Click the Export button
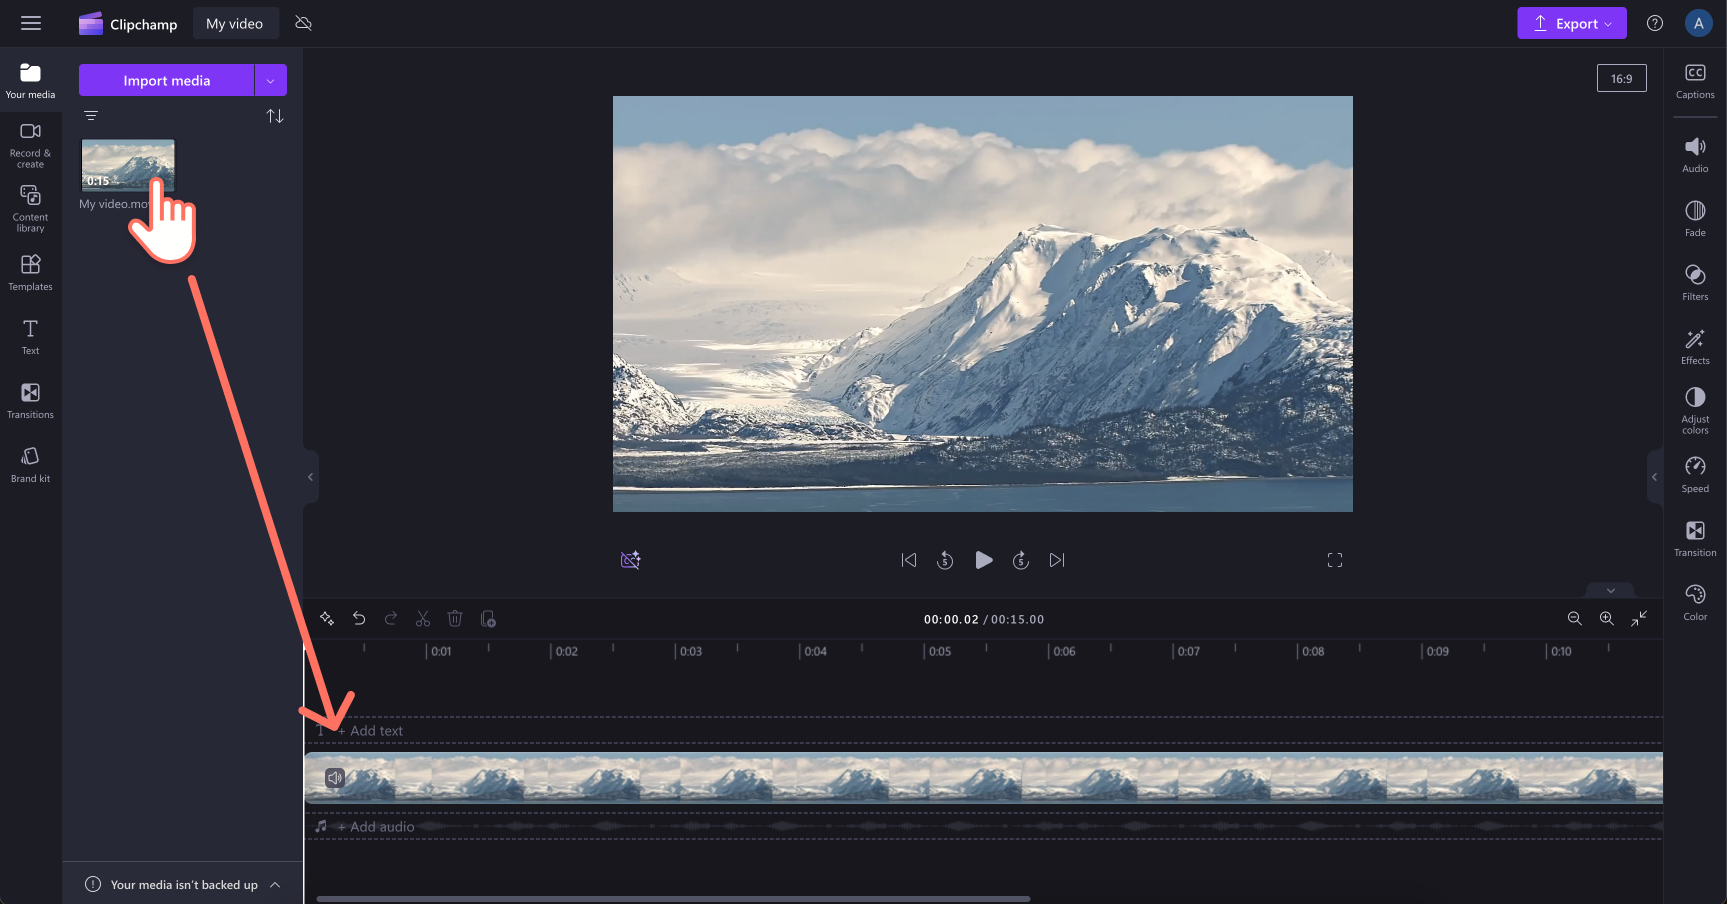 pos(1571,23)
